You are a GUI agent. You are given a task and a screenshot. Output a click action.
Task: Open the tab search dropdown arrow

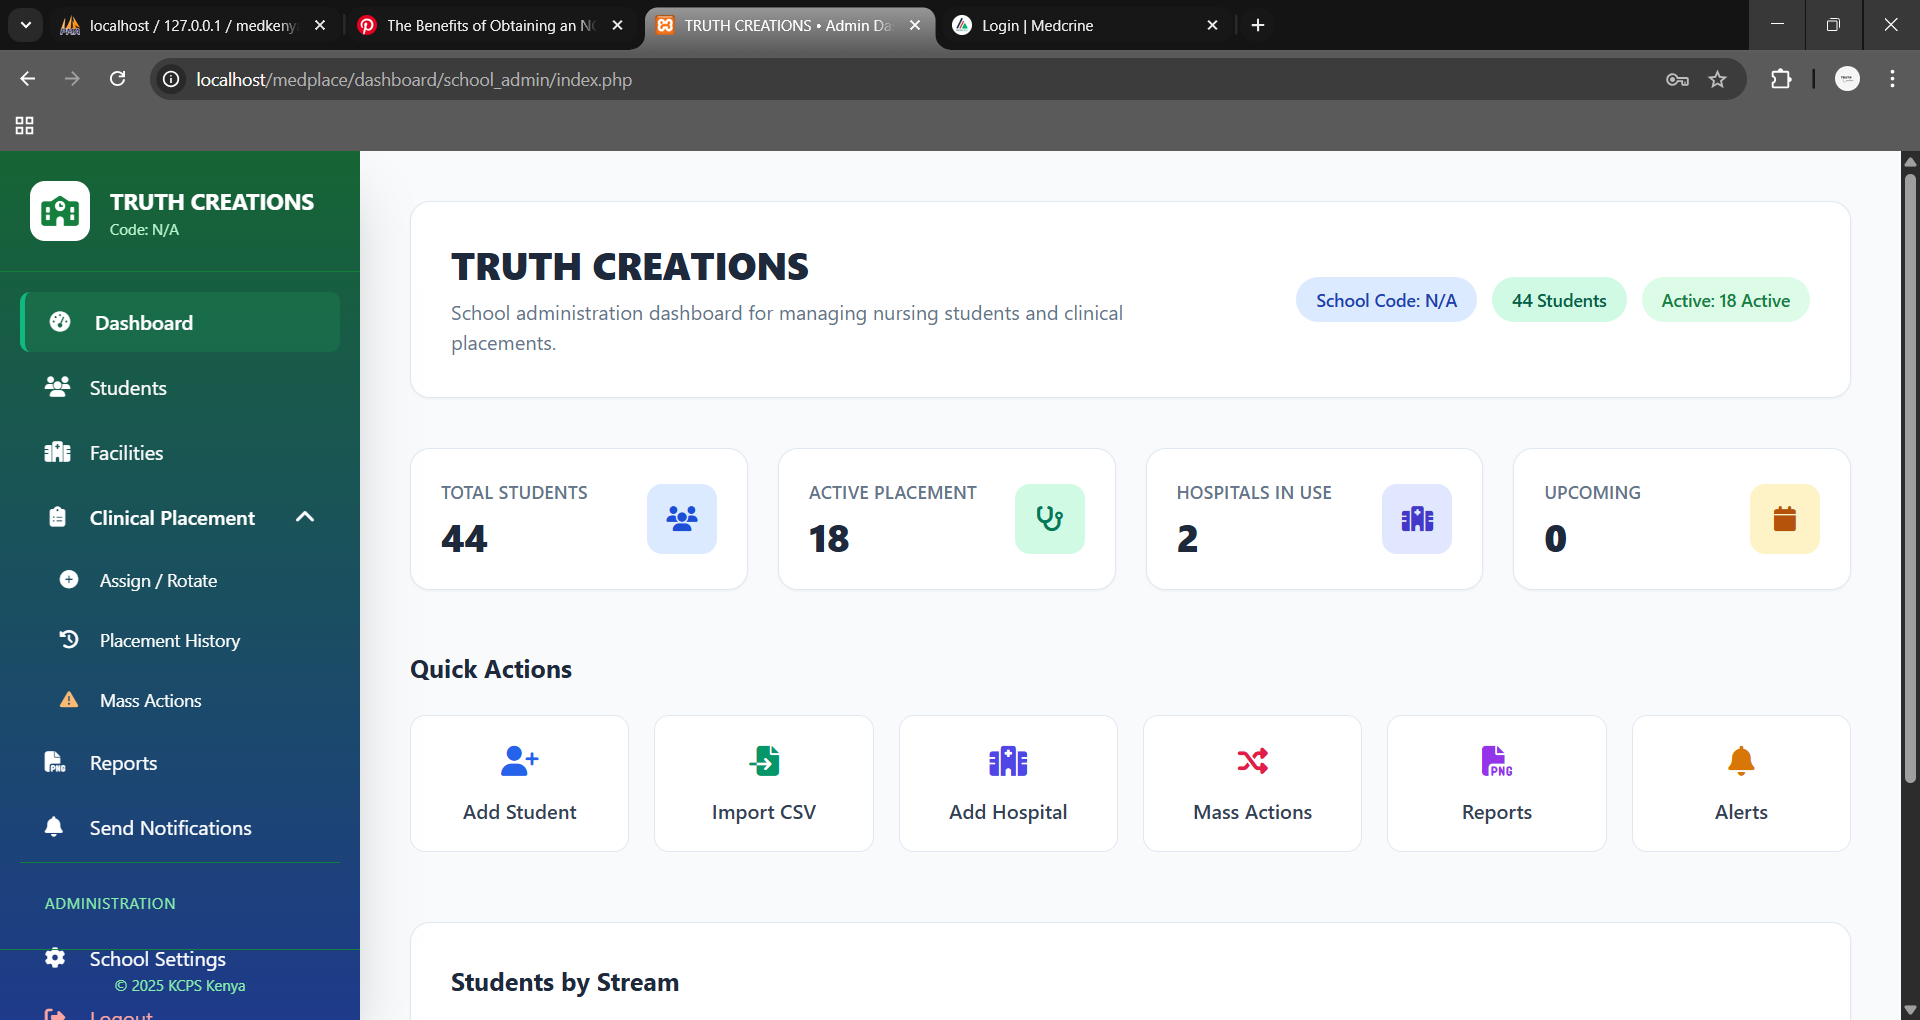pyautogui.click(x=25, y=25)
